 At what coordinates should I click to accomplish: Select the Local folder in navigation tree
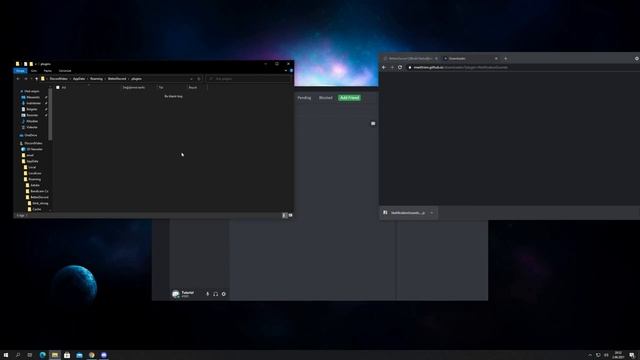(x=32, y=167)
